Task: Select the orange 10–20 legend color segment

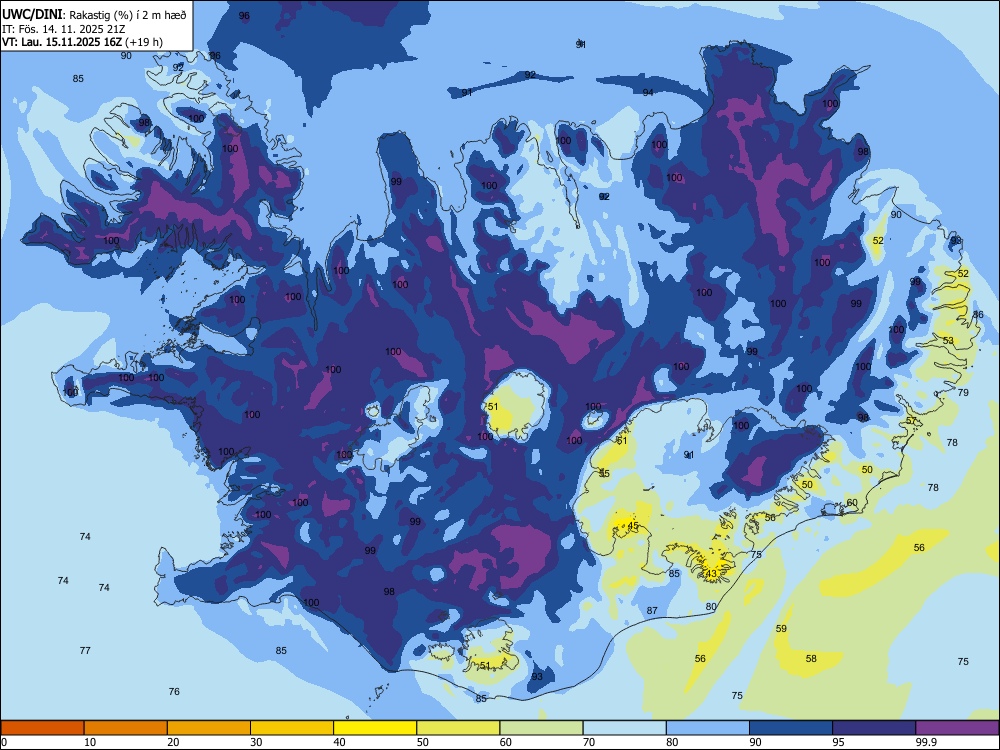Action: [126, 728]
